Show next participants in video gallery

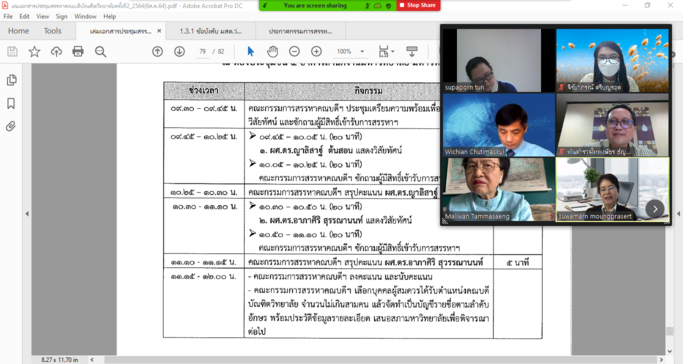point(655,209)
